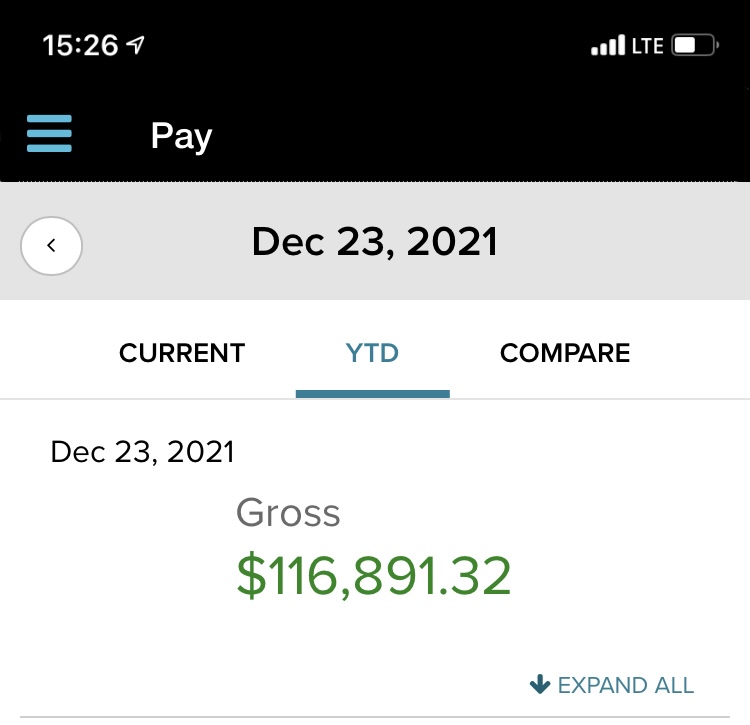Select the YTD tab
This screenshot has height=725, width=750.
tap(372, 353)
